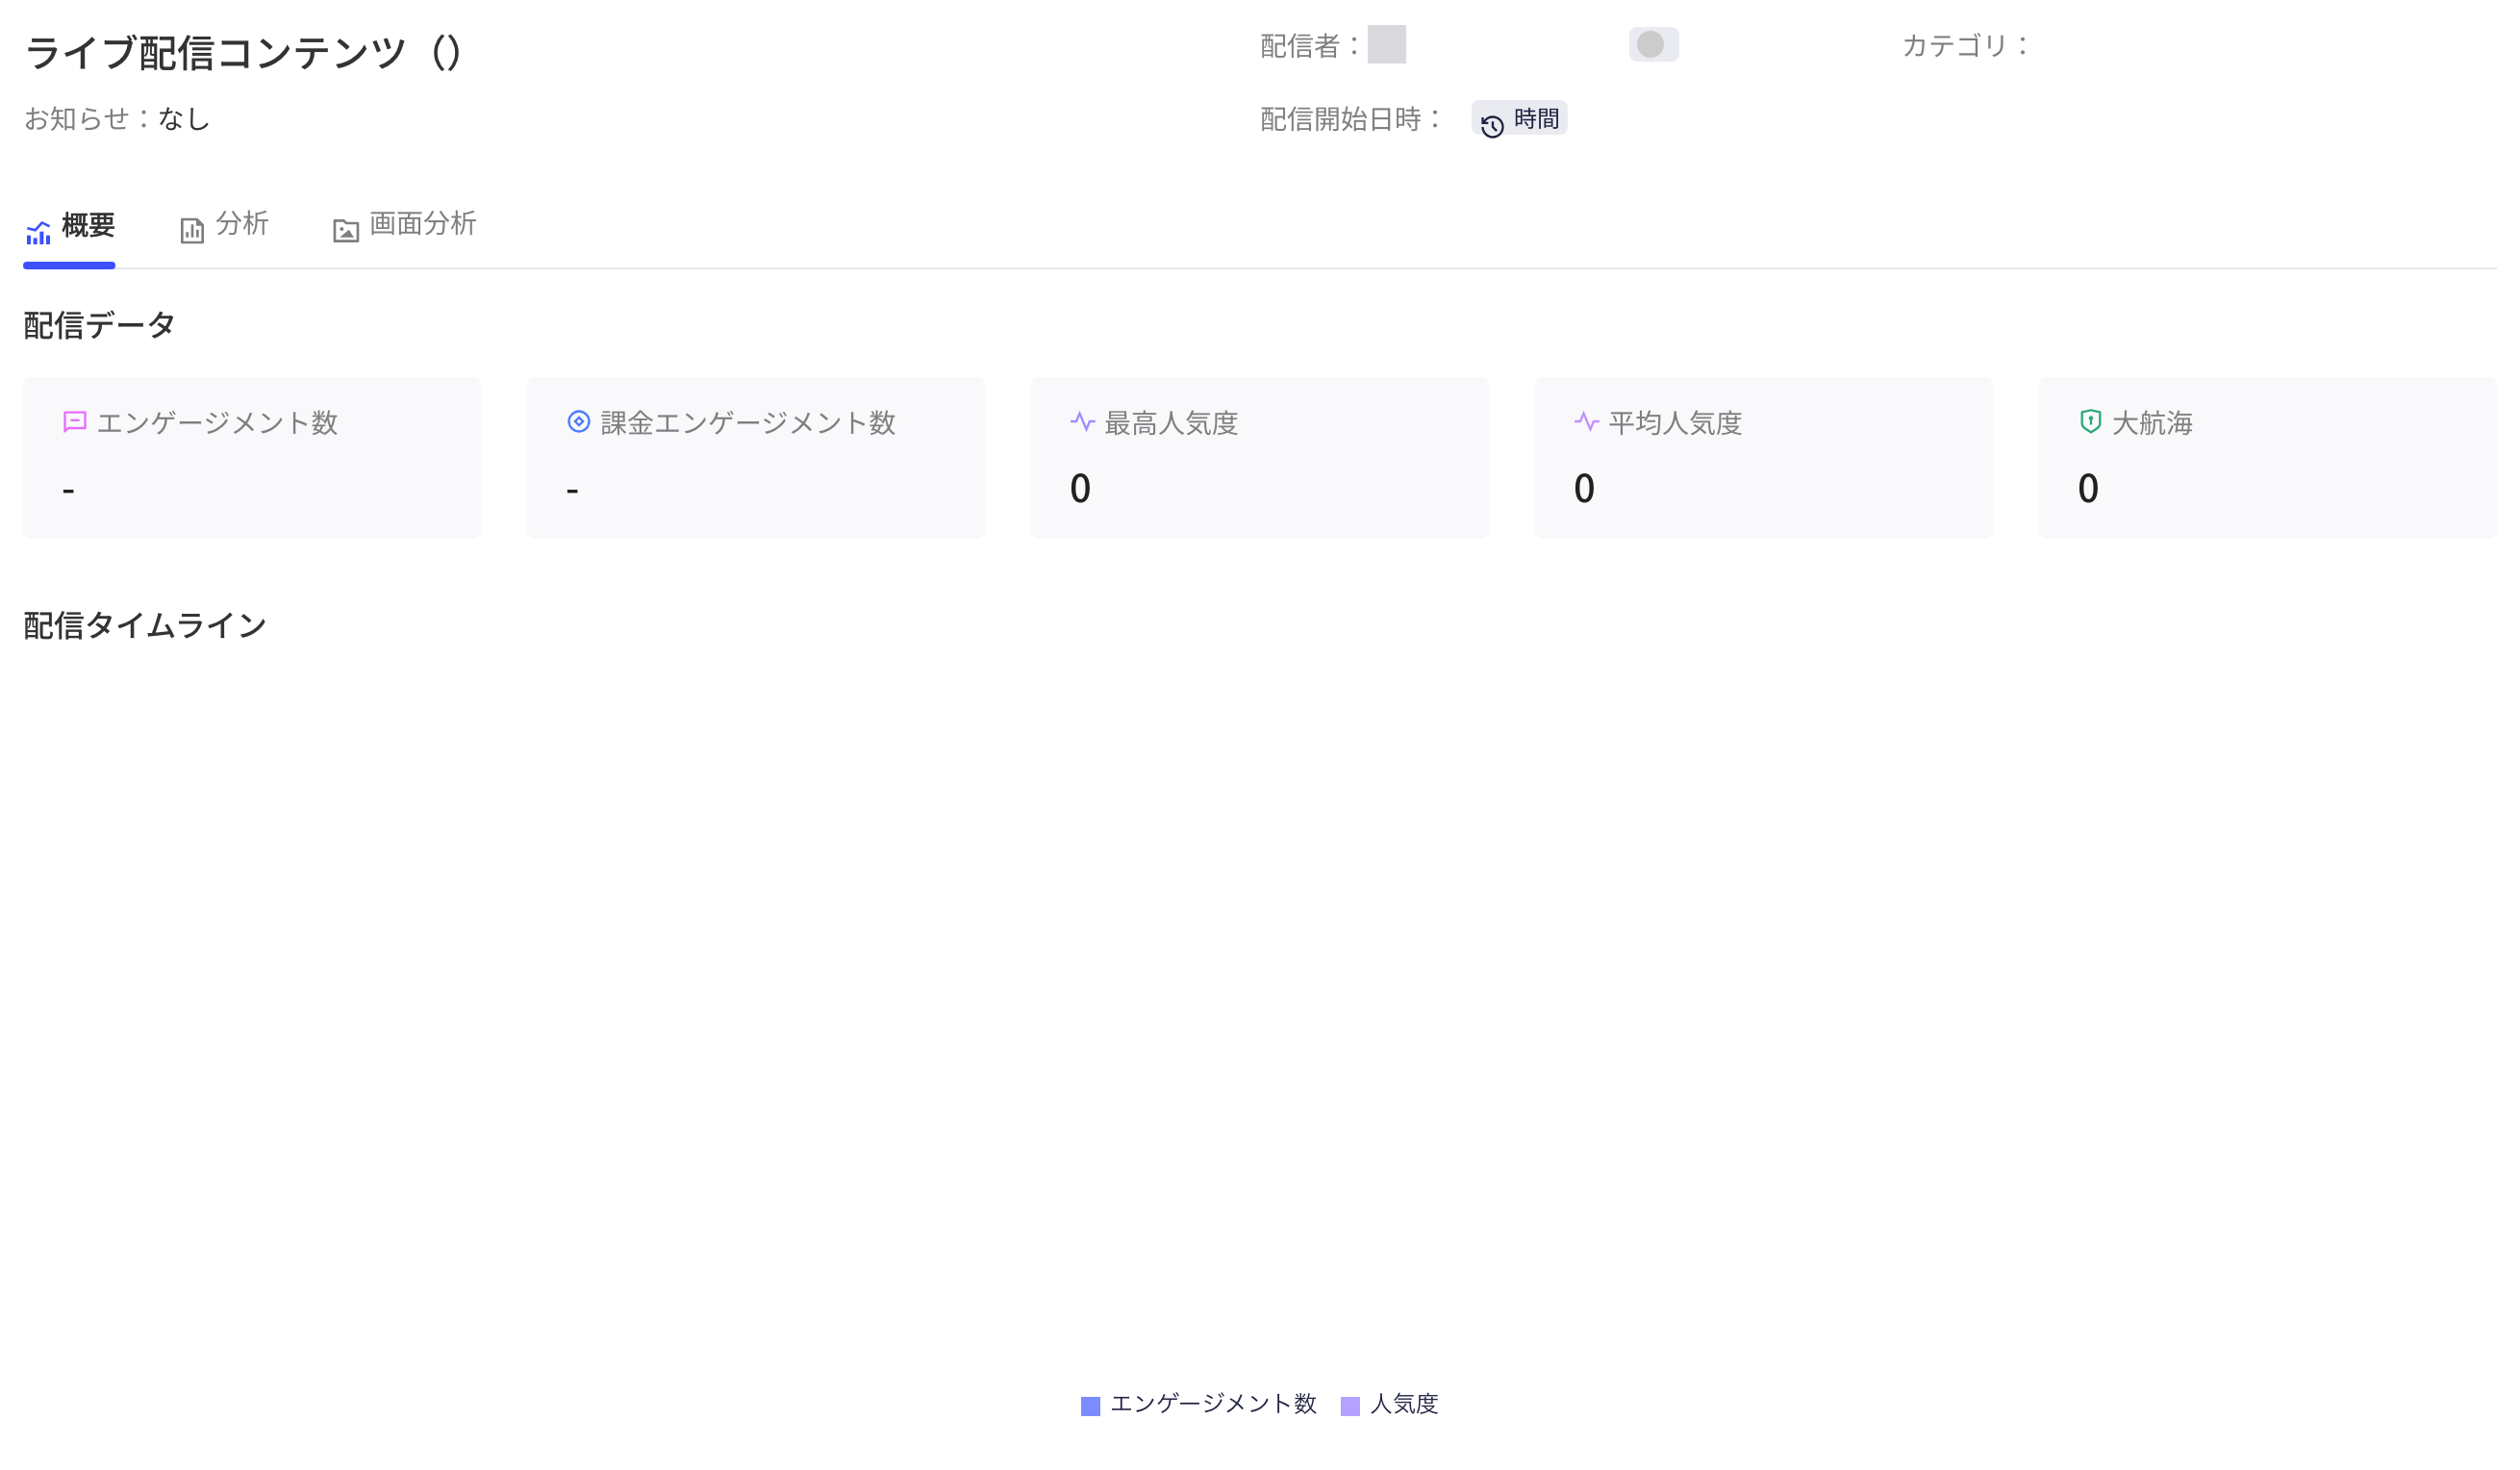The width and height of the screenshot is (2520, 1470).
Task: Click the 0 value under 最高人気度
Action: (1080, 489)
